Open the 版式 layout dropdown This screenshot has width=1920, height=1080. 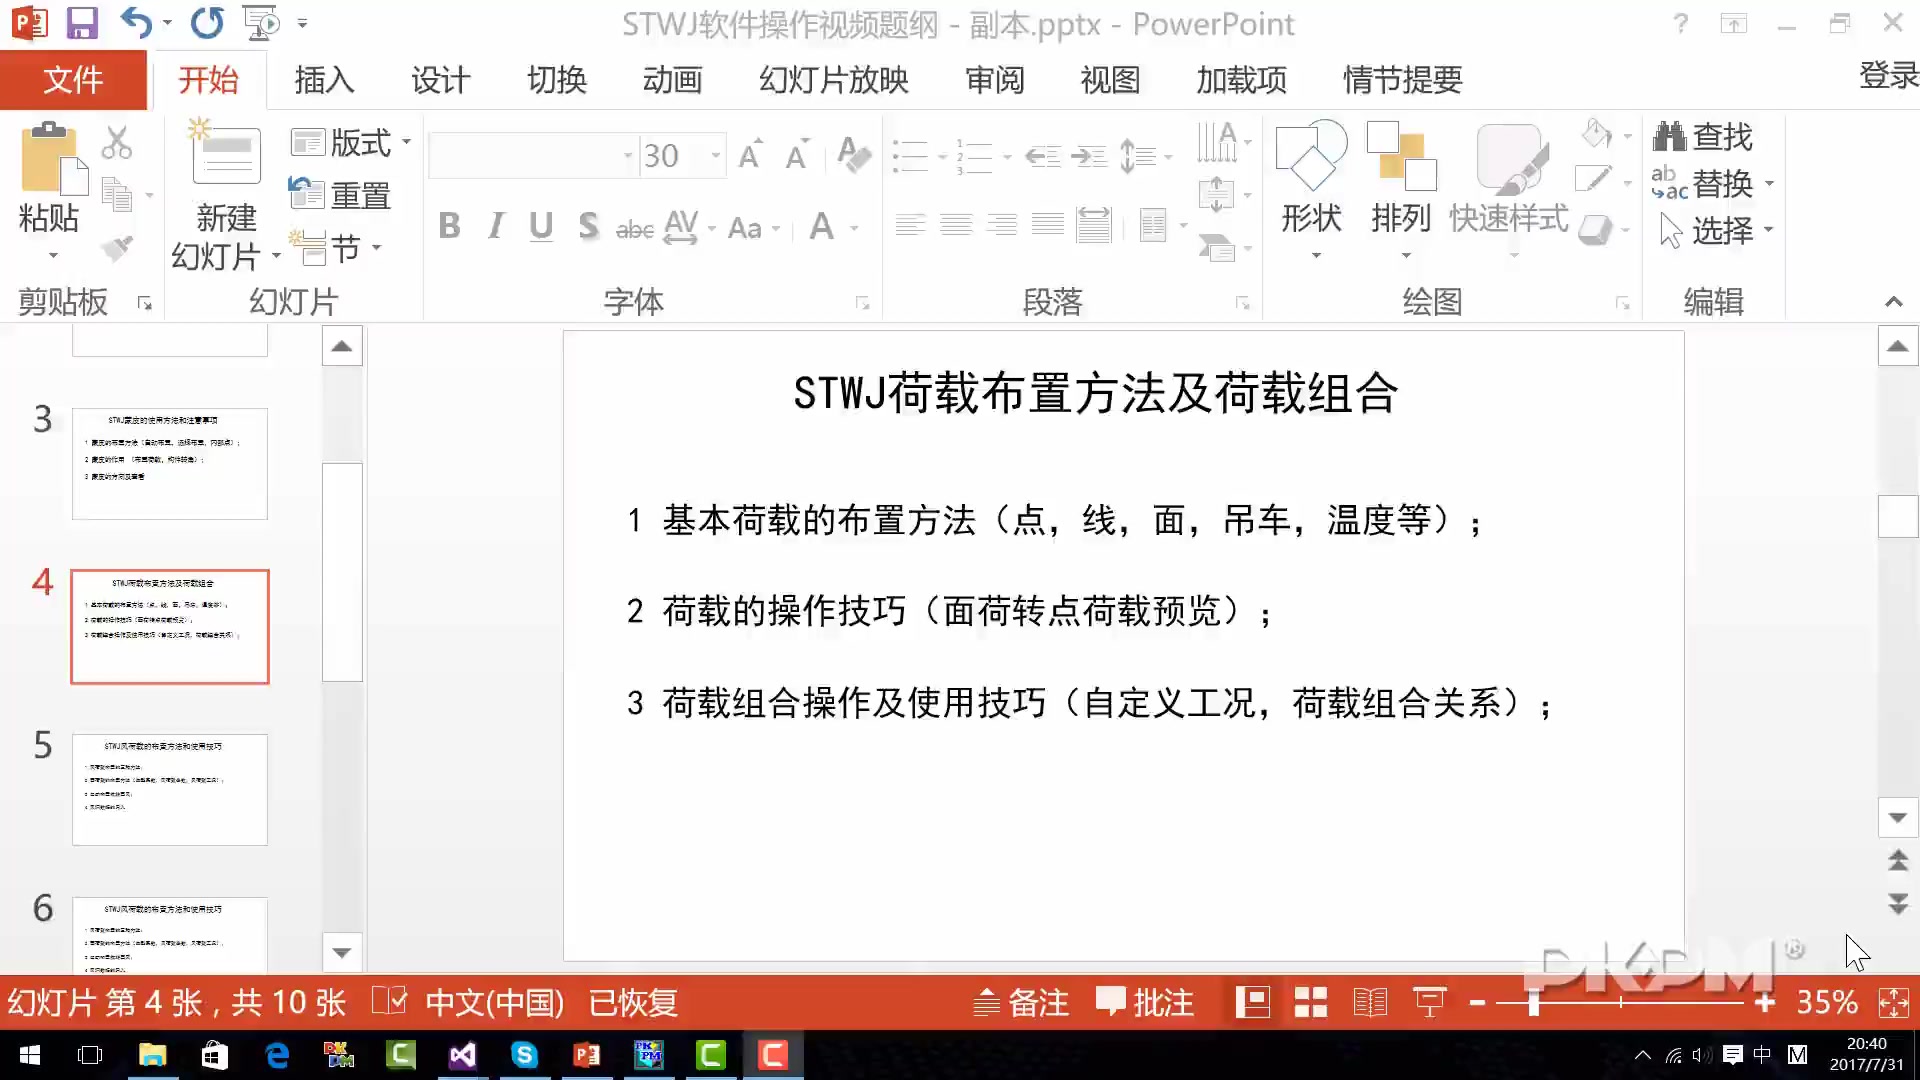click(352, 143)
